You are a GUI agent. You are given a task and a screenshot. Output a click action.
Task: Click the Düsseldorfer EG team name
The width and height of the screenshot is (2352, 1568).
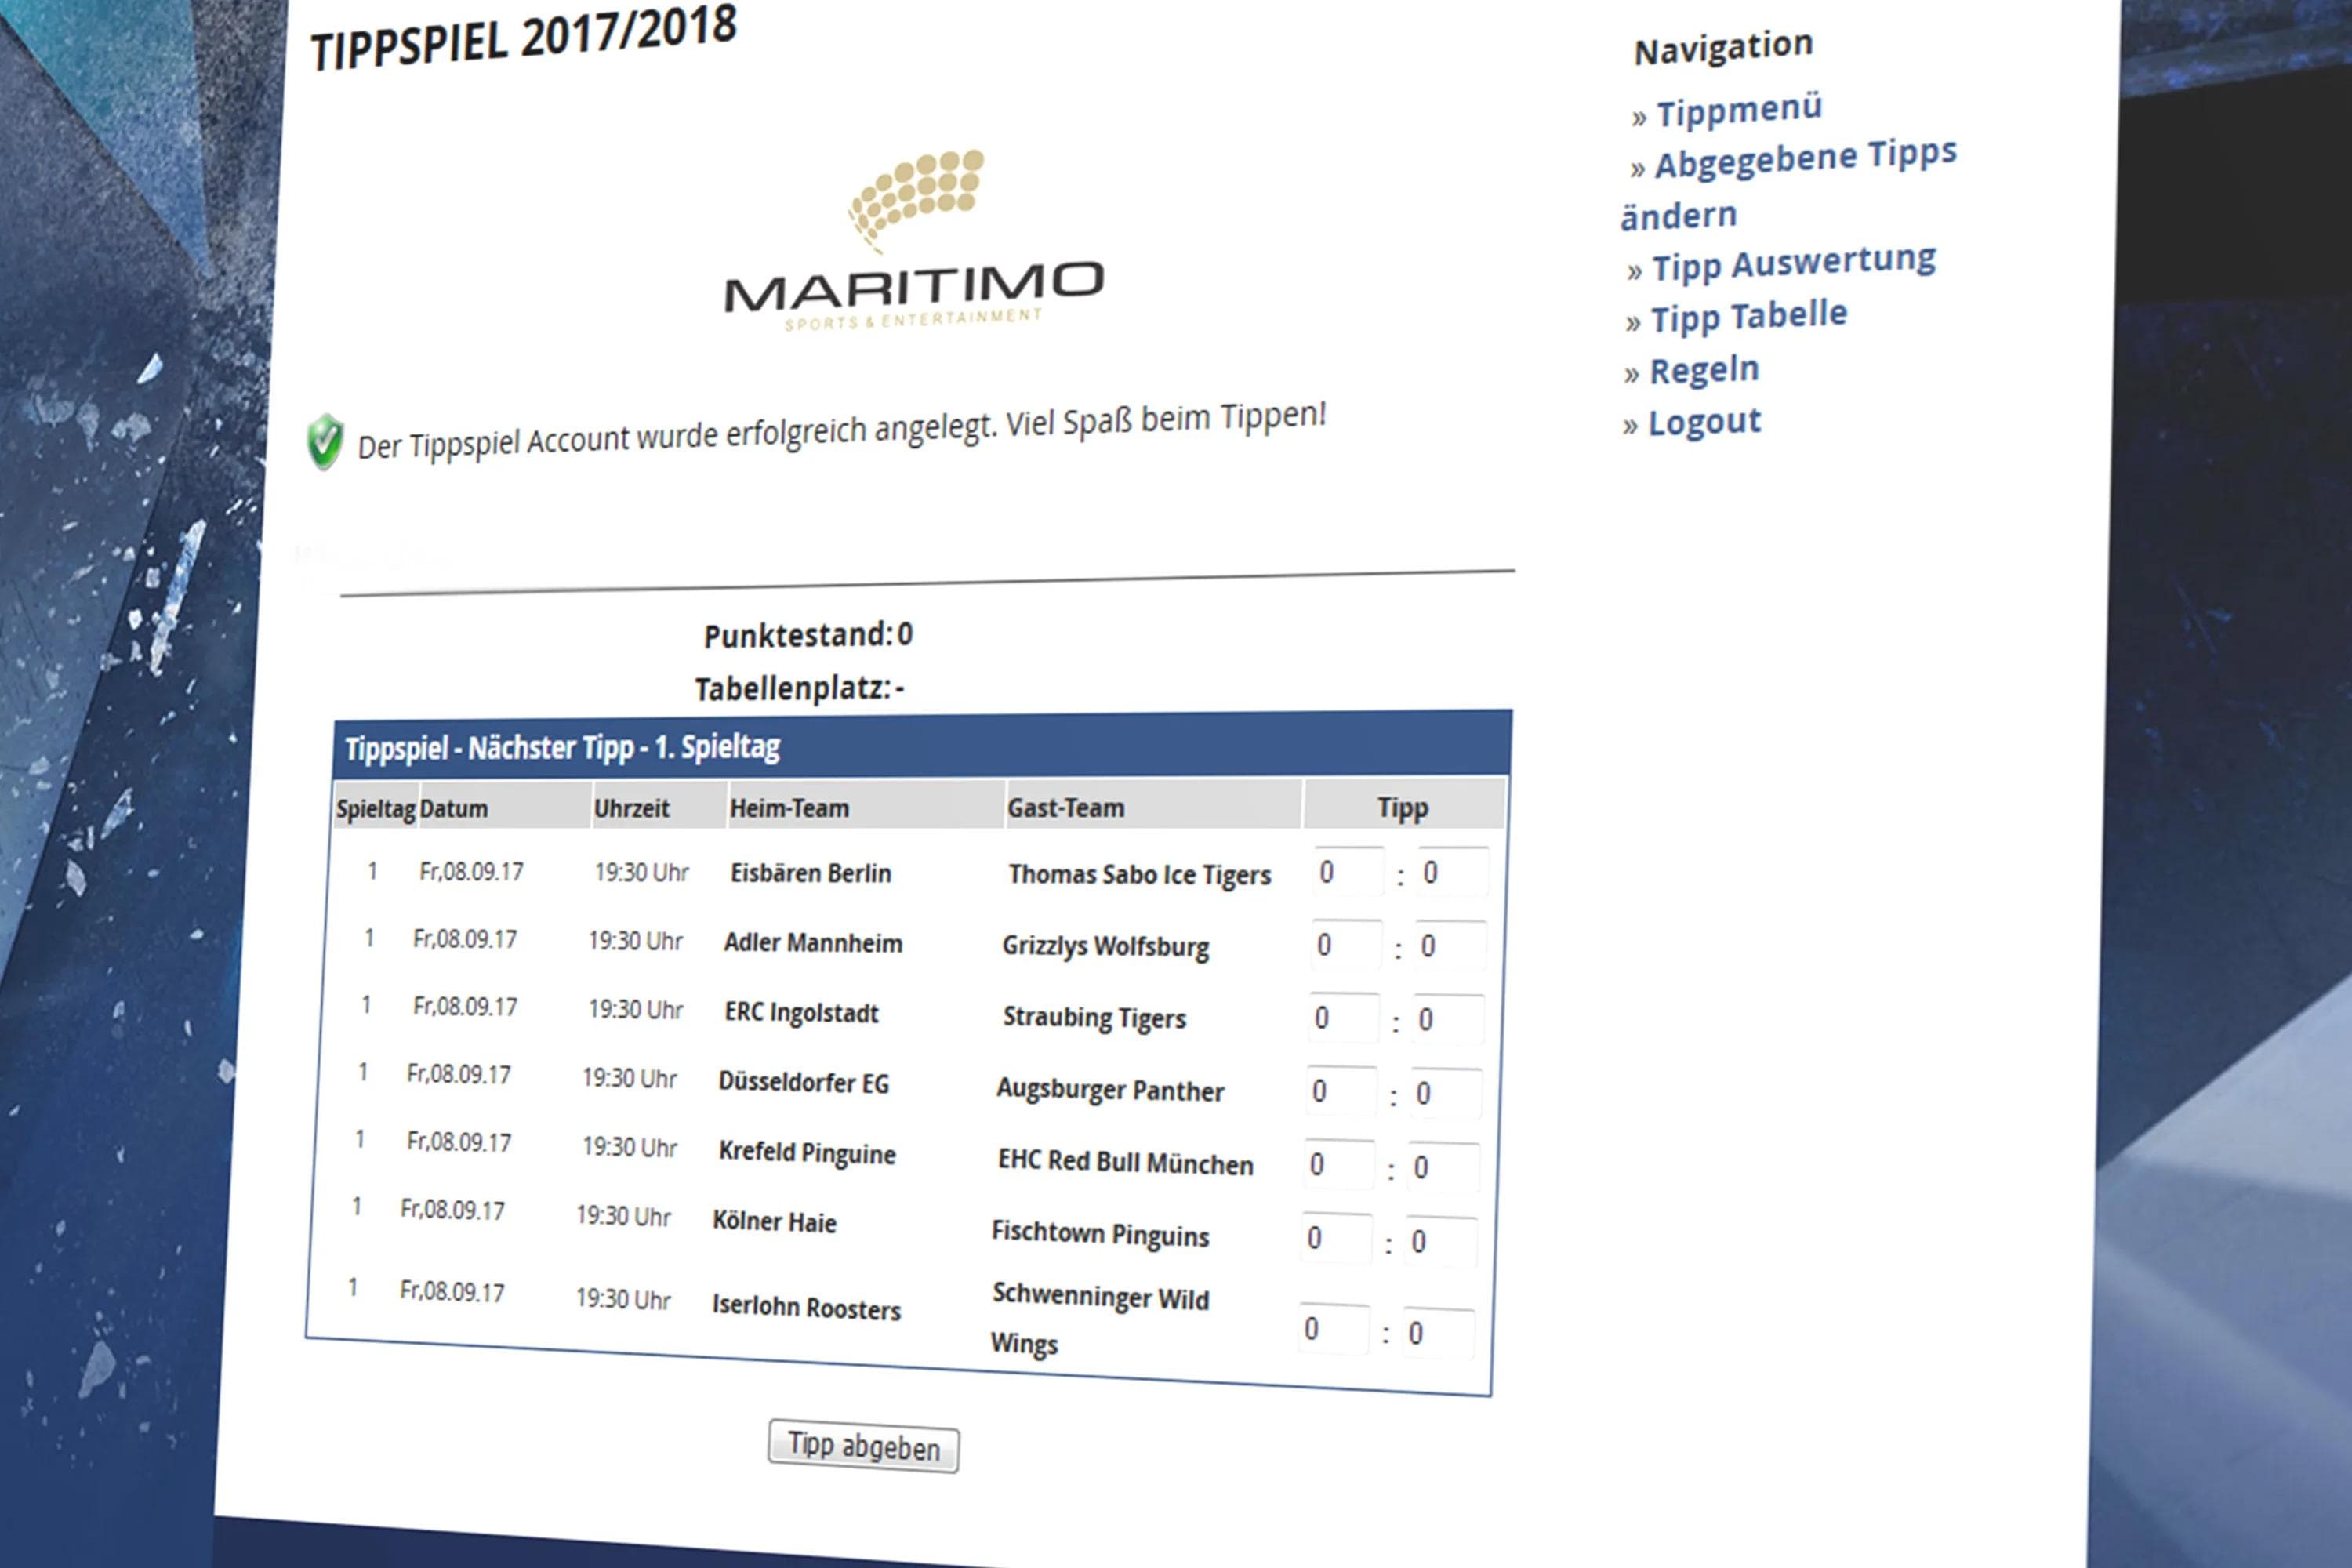tap(803, 1083)
